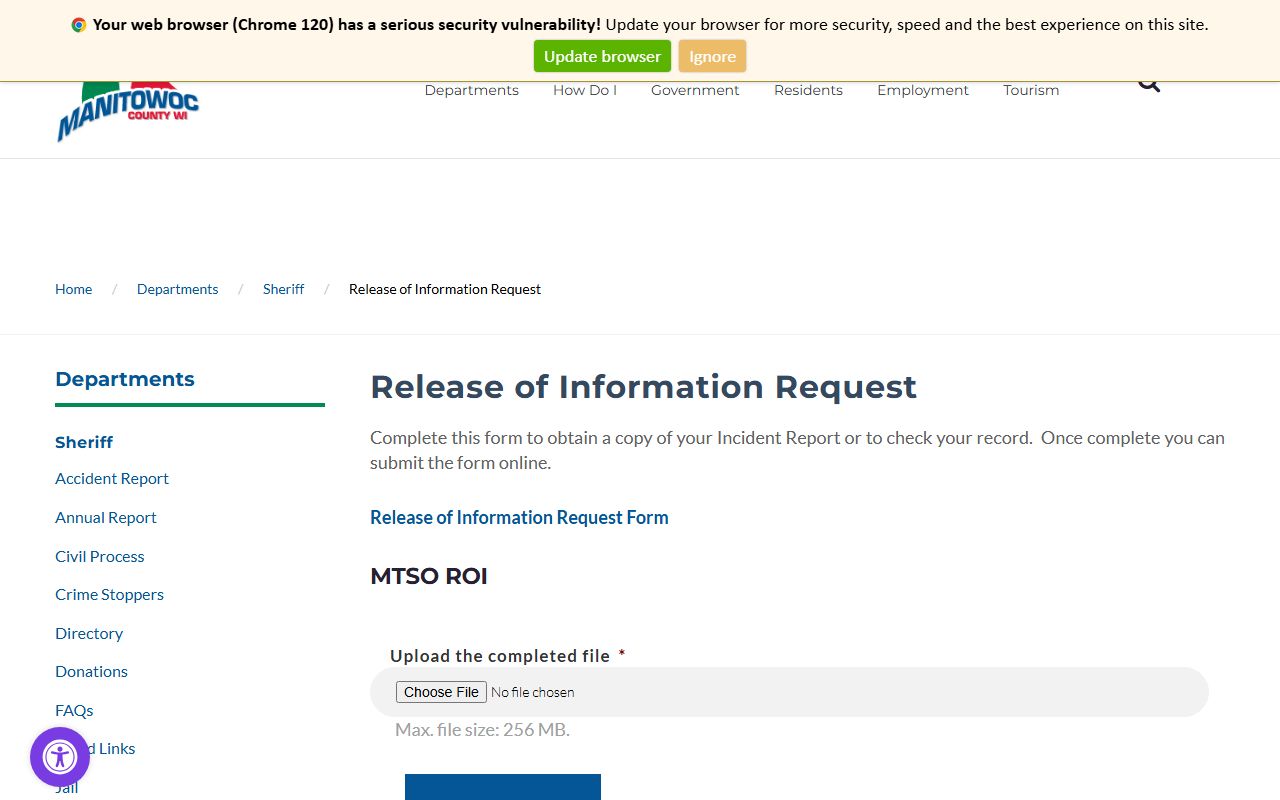Open Donations in sidebar
The height and width of the screenshot is (800, 1280).
point(91,671)
